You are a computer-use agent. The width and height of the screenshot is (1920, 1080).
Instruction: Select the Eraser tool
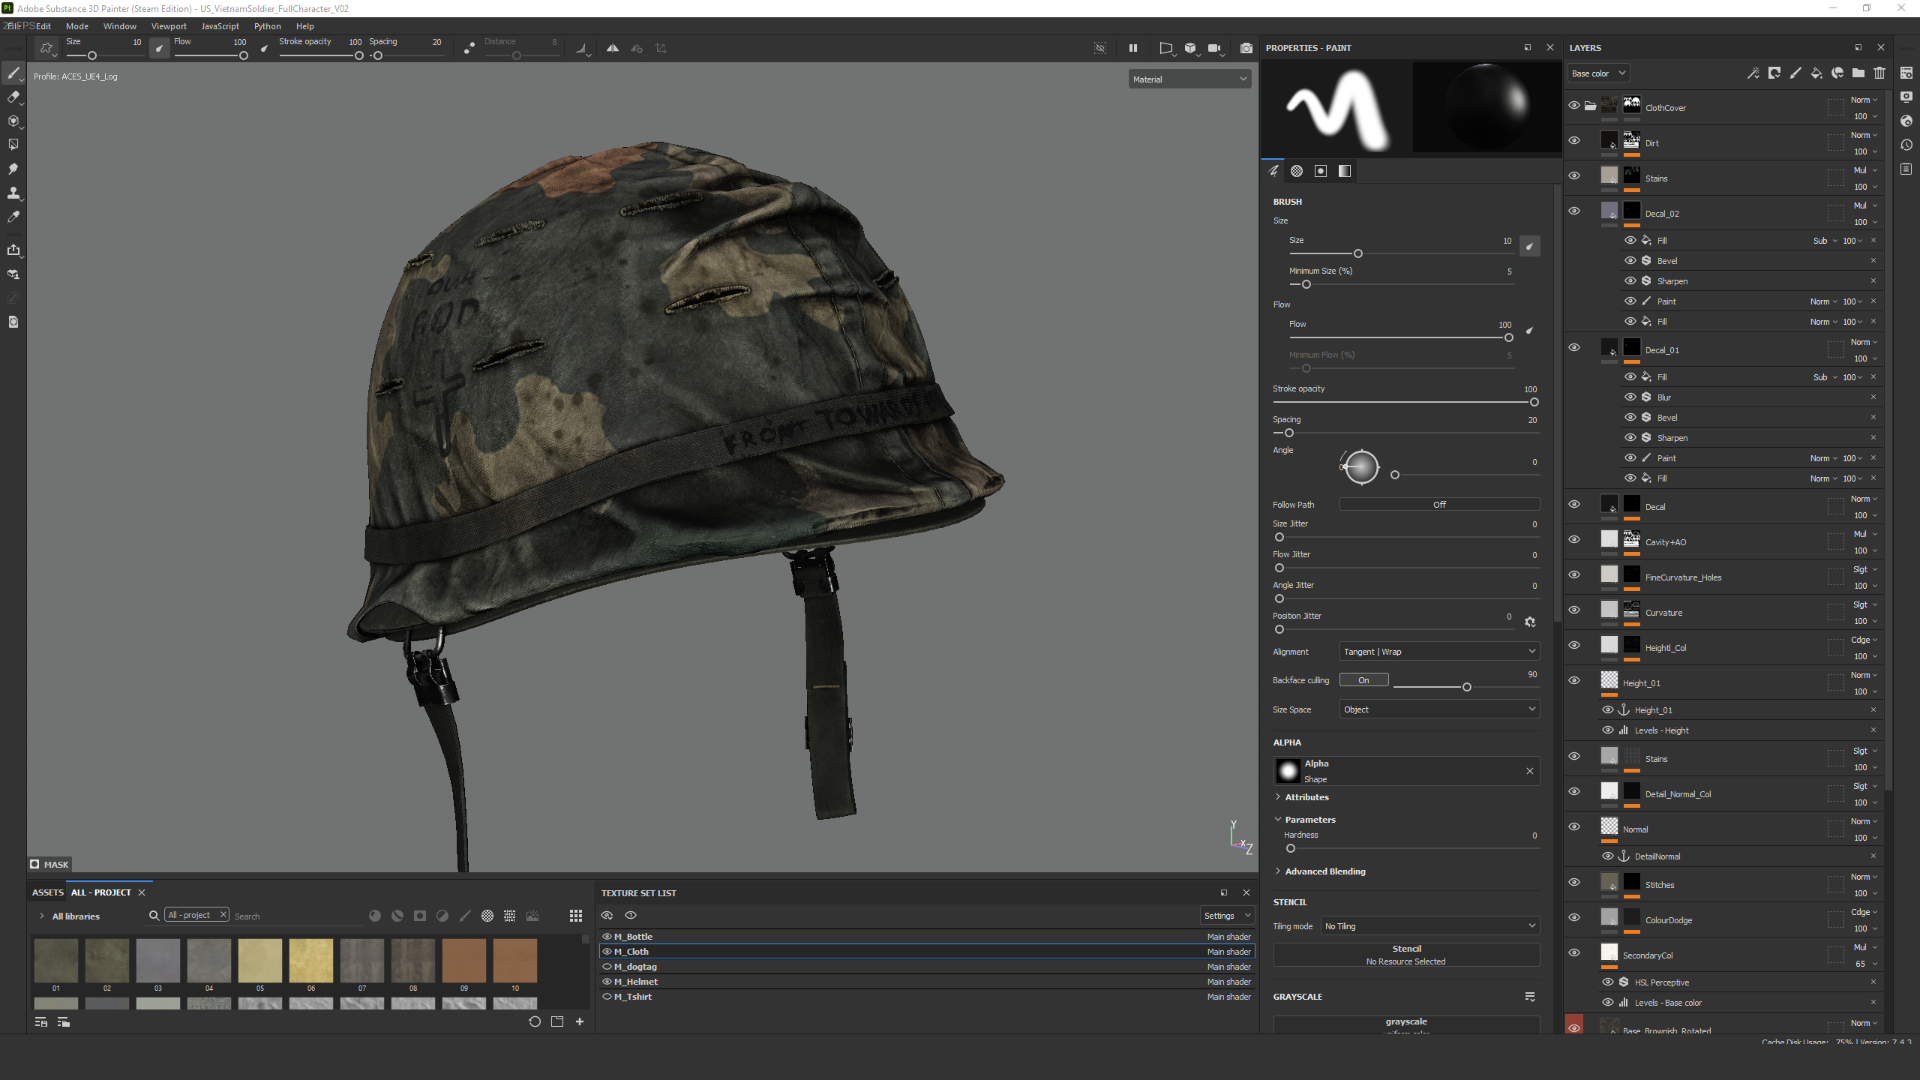coord(13,97)
